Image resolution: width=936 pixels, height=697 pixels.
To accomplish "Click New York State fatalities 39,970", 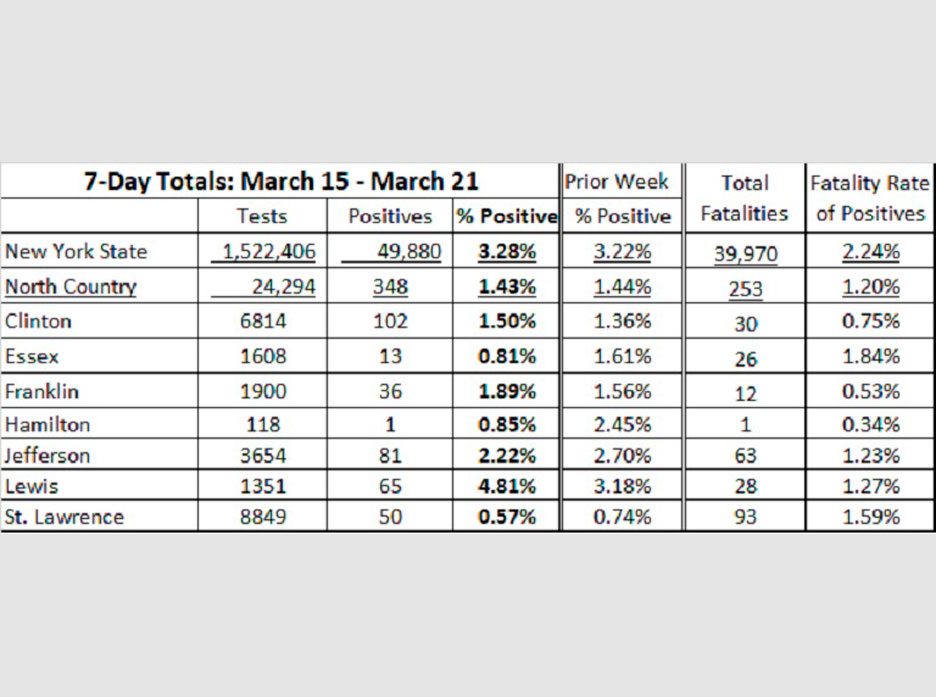I will (745, 254).
